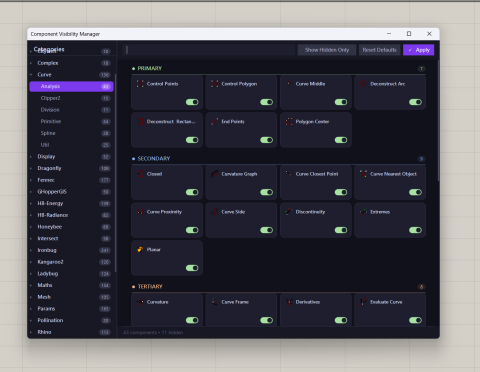Select the Primitive subcategory

pyautogui.click(x=71, y=121)
